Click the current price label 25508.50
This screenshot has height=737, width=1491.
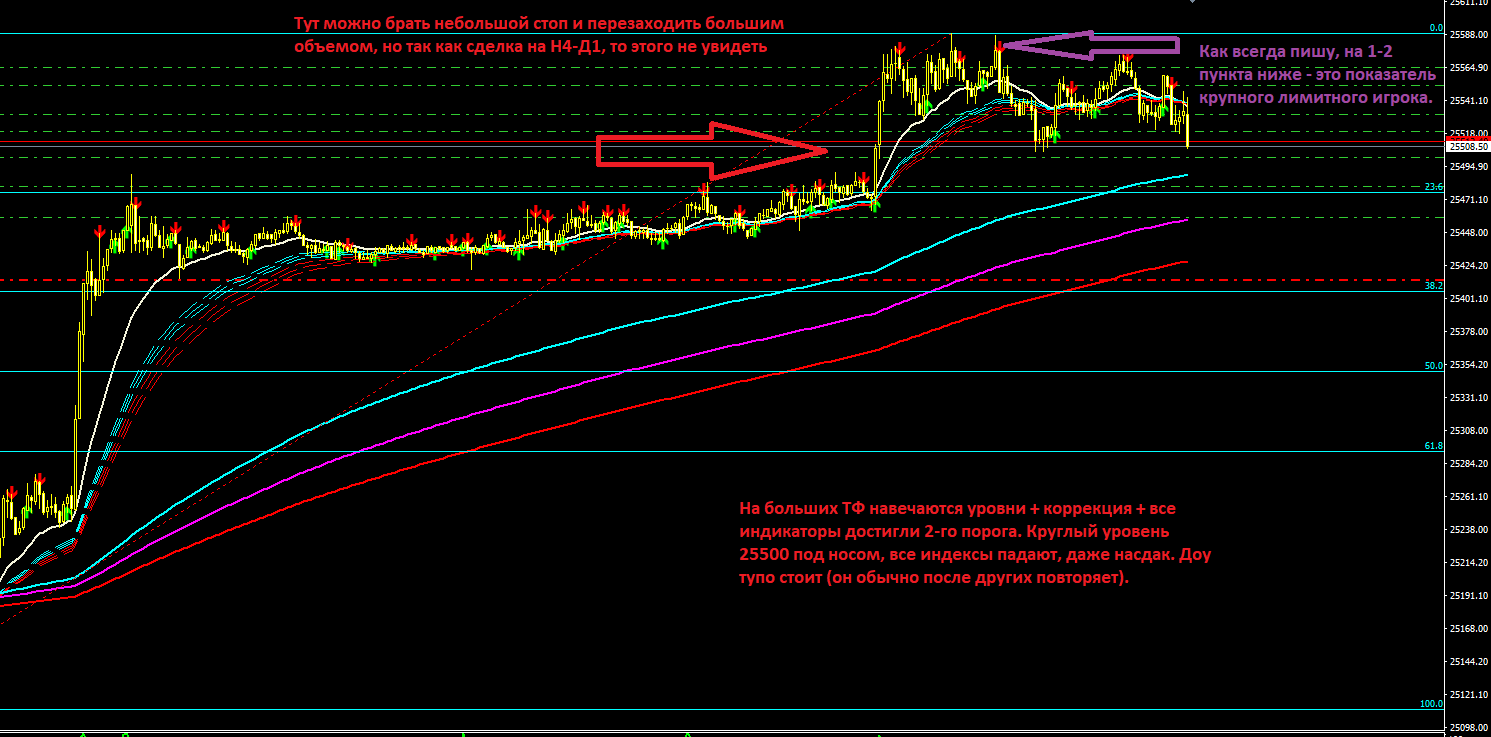click(x=1468, y=146)
